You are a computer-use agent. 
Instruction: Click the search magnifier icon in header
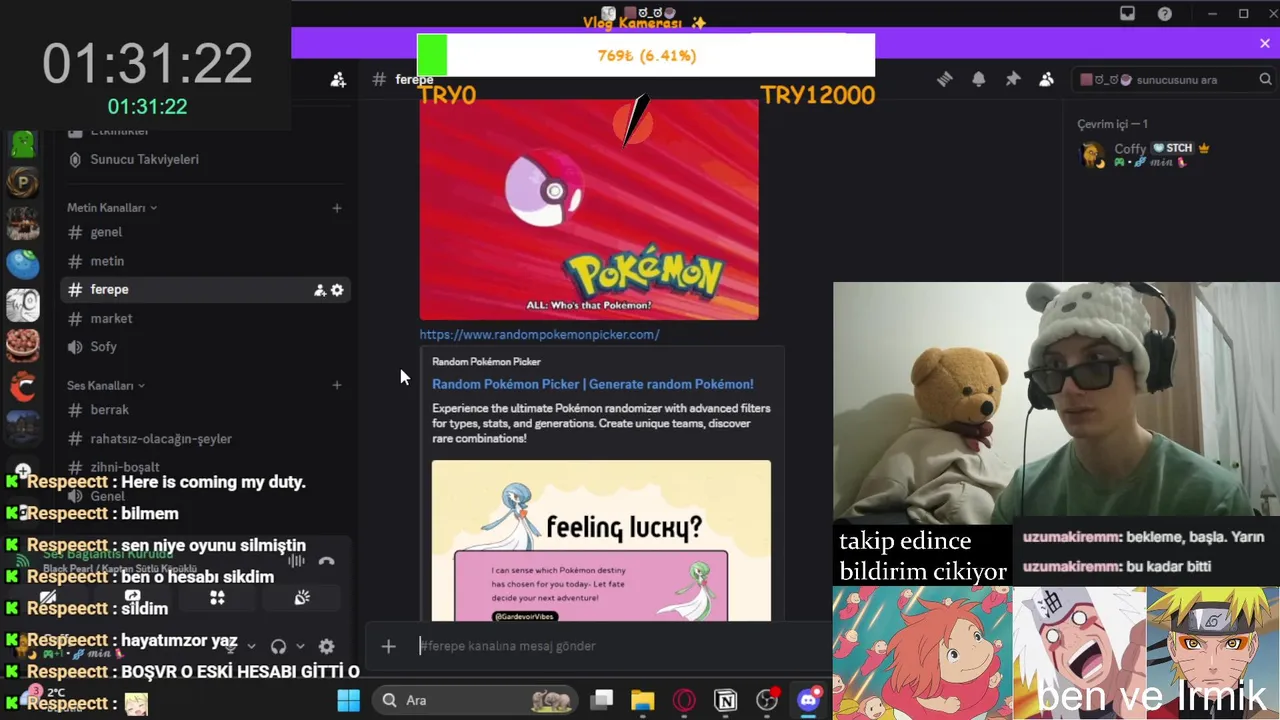click(1265, 80)
